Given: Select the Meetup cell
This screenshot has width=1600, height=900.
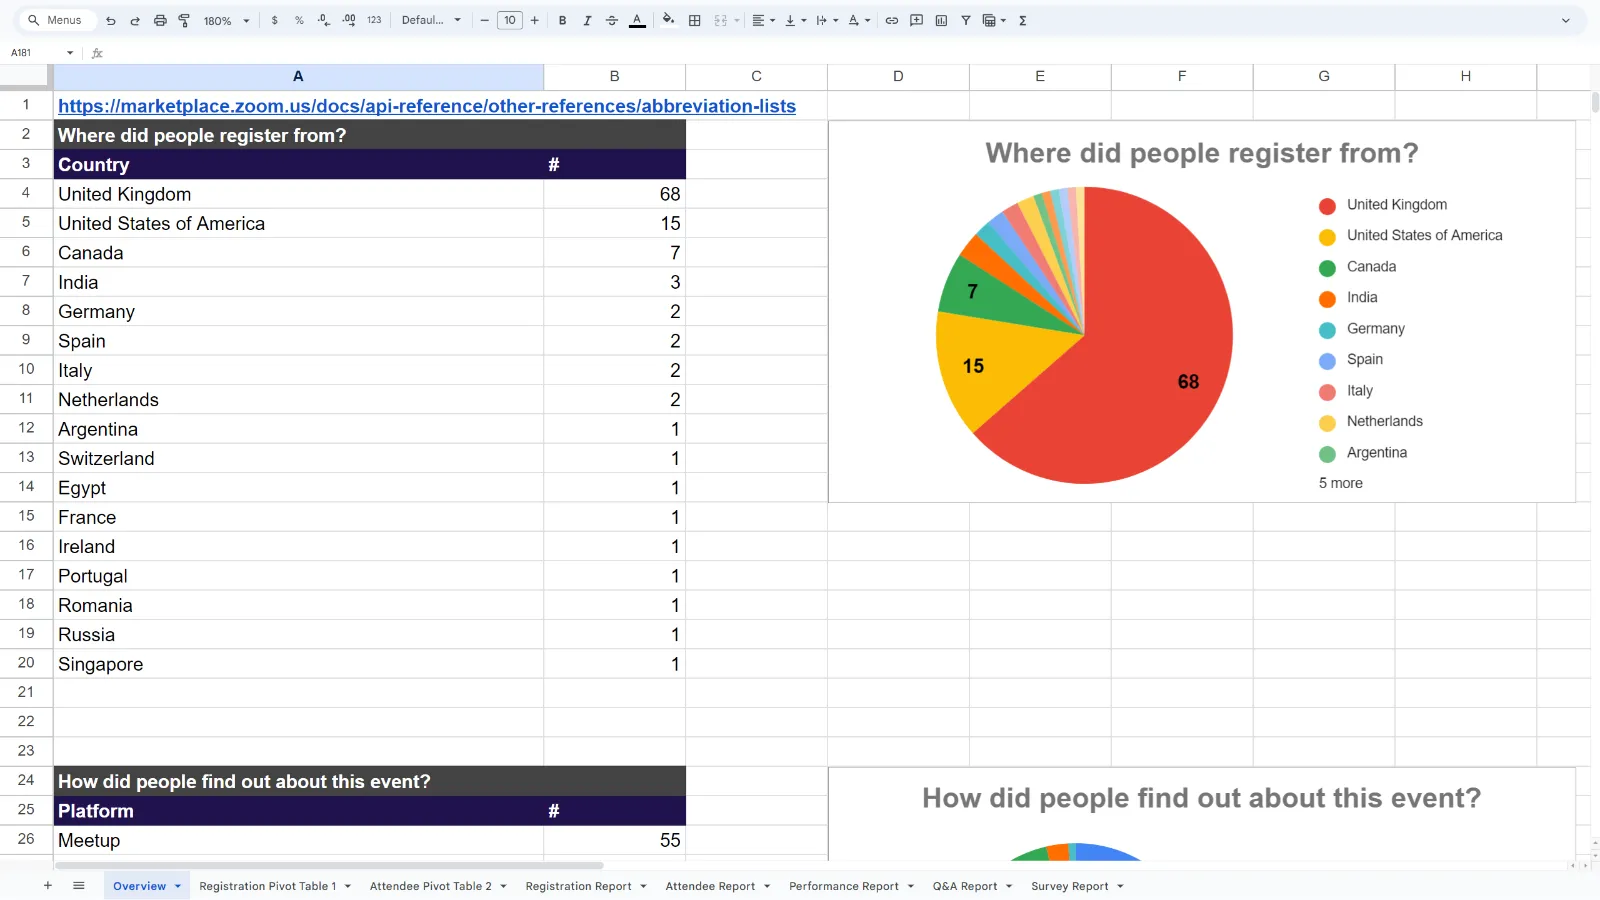Looking at the screenshot, I should pos(298,840).
